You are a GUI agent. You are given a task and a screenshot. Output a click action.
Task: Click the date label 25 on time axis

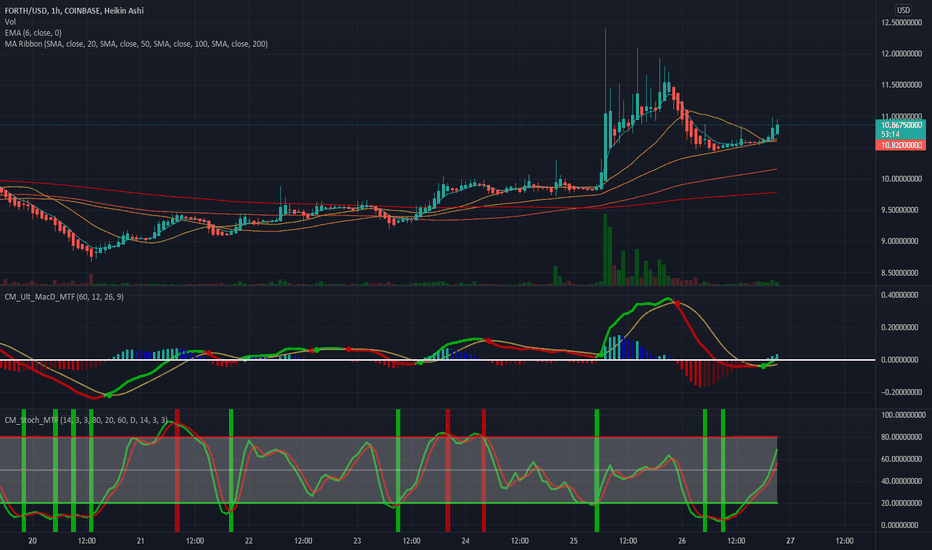574,540
